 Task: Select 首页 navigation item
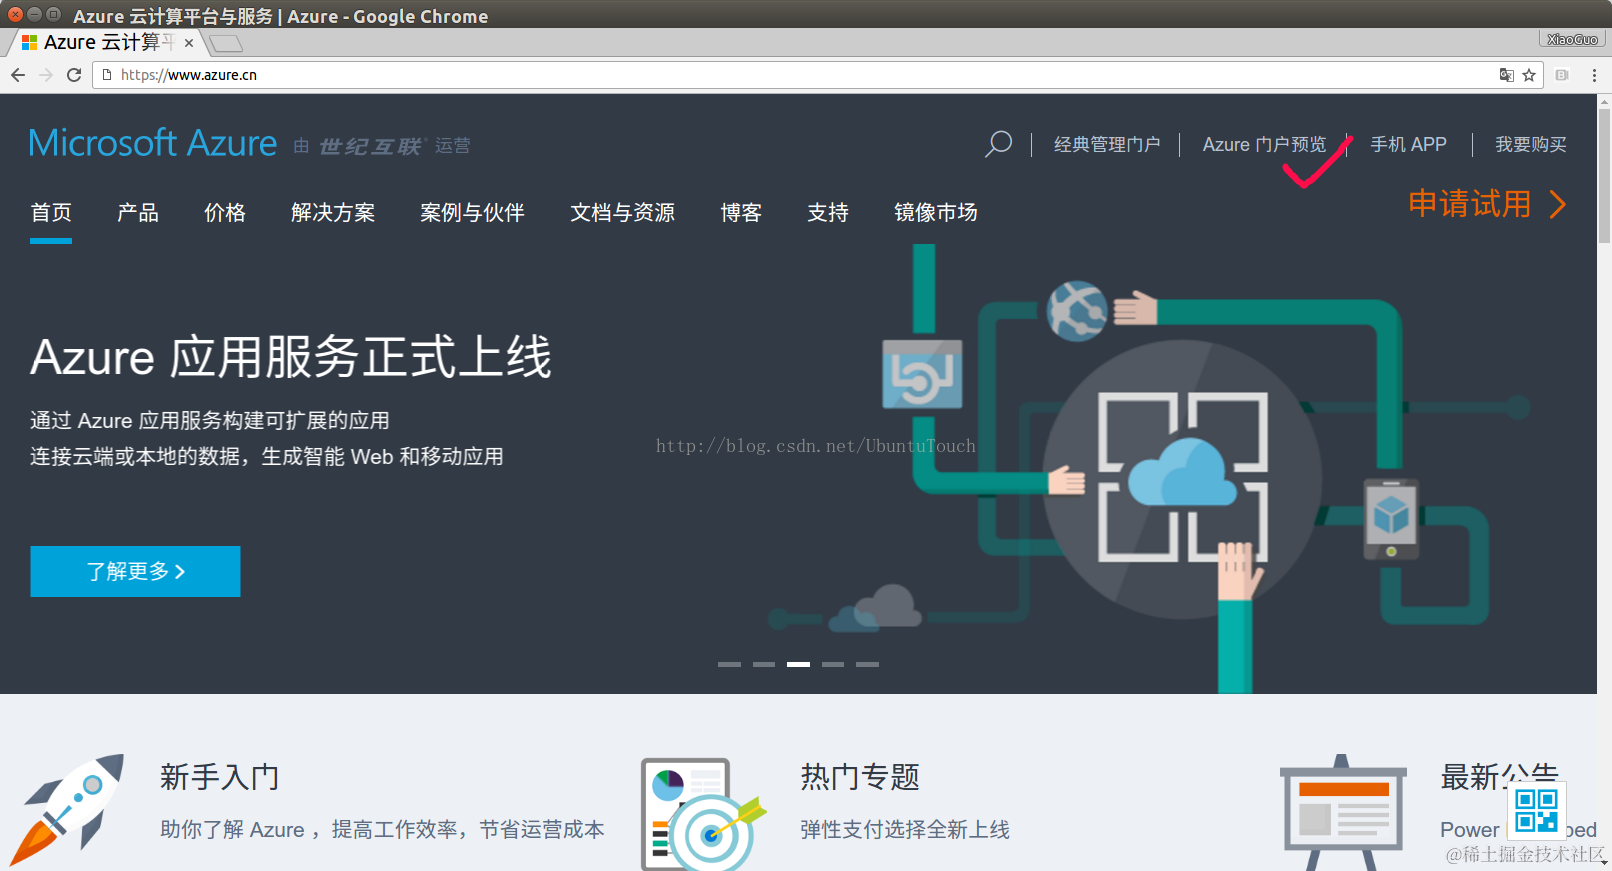click(51, 212)
